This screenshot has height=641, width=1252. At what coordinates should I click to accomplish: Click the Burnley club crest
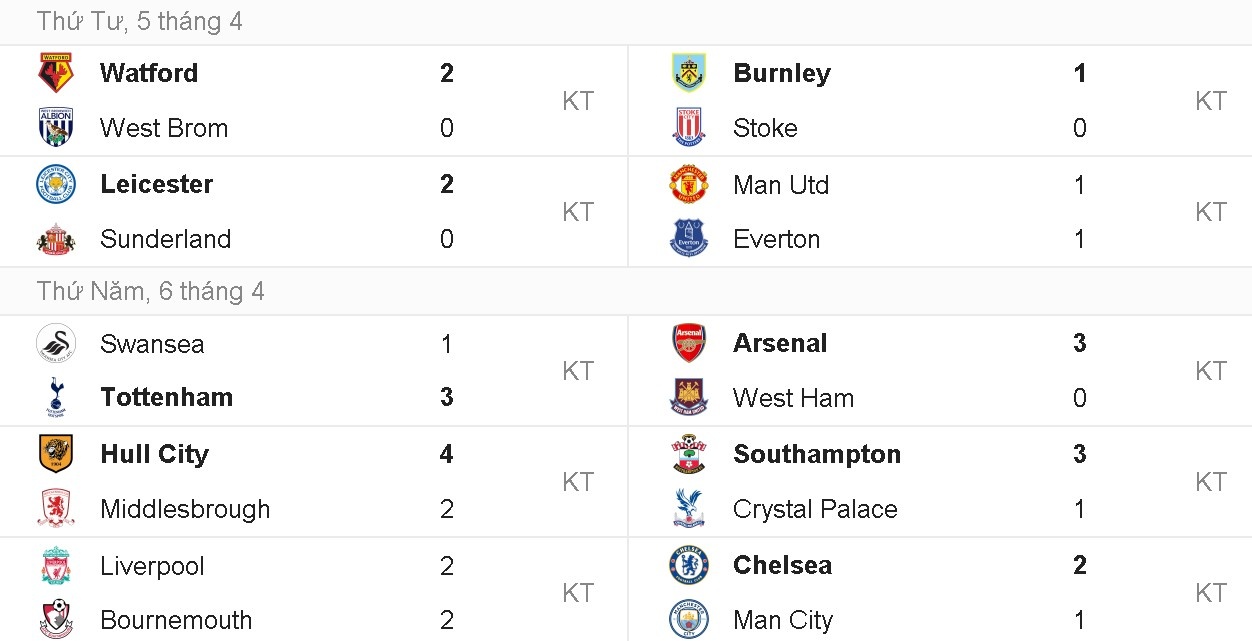coord(689,73)
